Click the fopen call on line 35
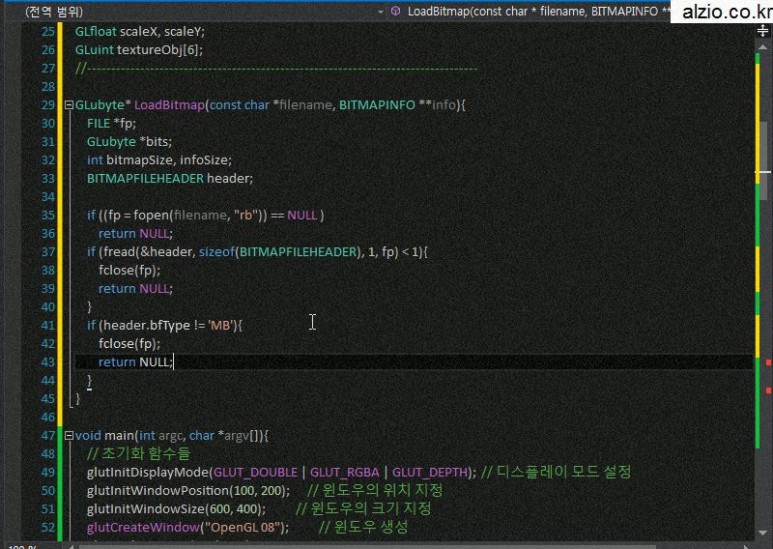Viewport: 773px width, 549px height. coord(200,215)
